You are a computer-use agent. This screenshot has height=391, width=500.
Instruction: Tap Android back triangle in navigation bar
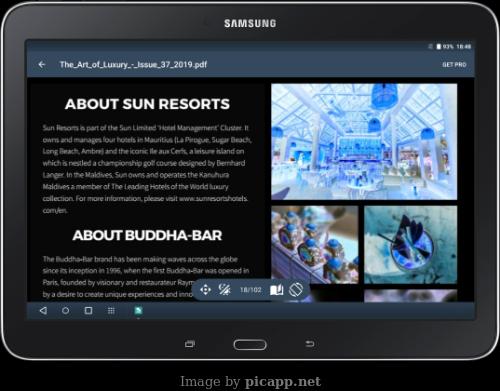pyautogui.click(x=43, y=311)
